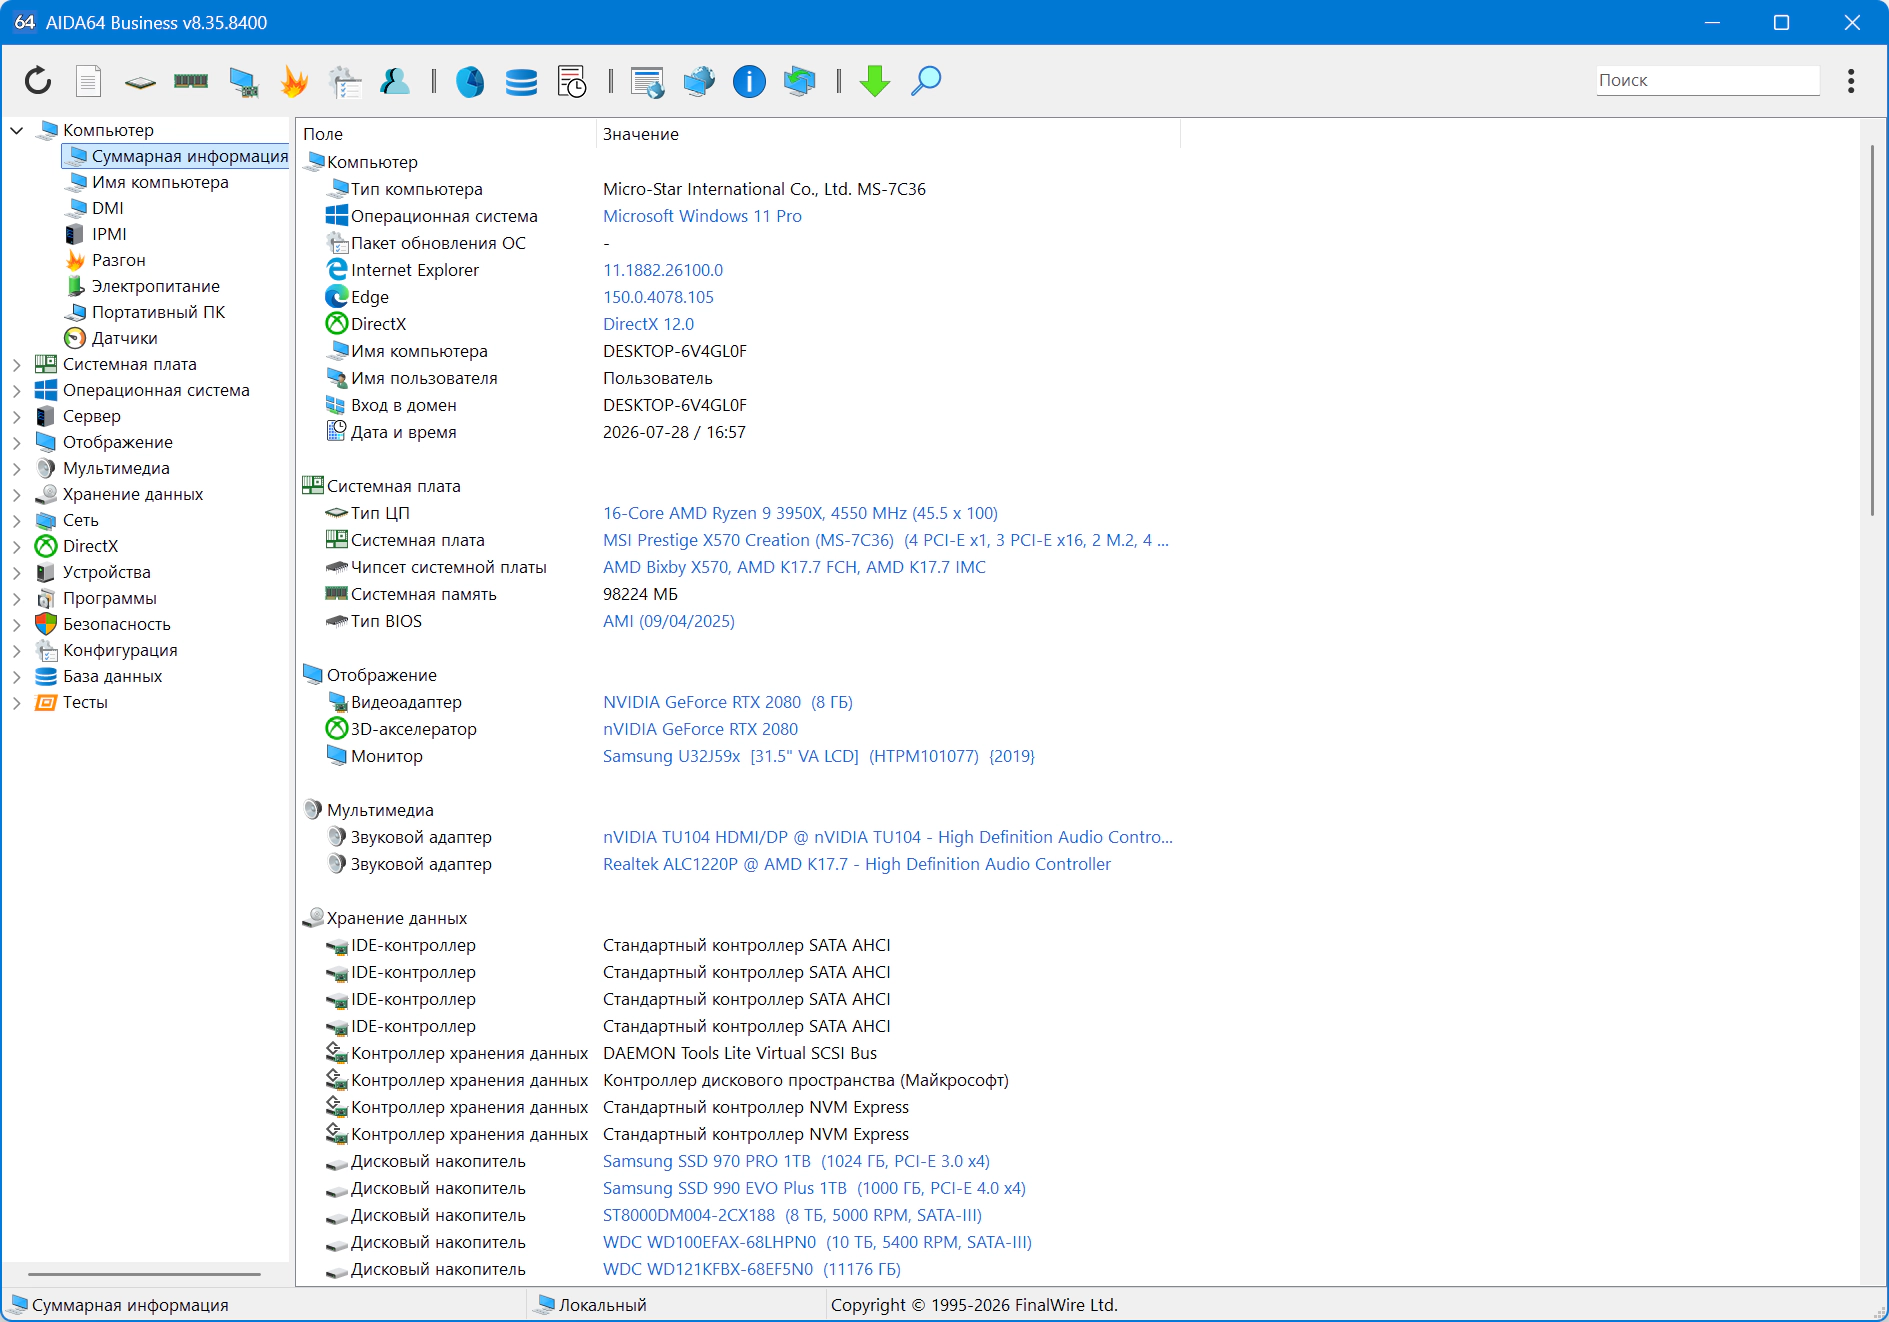The height and width of the screenshot is (1322, 1889).
Task: Select IPMI tree item
Action: (109, 234)
